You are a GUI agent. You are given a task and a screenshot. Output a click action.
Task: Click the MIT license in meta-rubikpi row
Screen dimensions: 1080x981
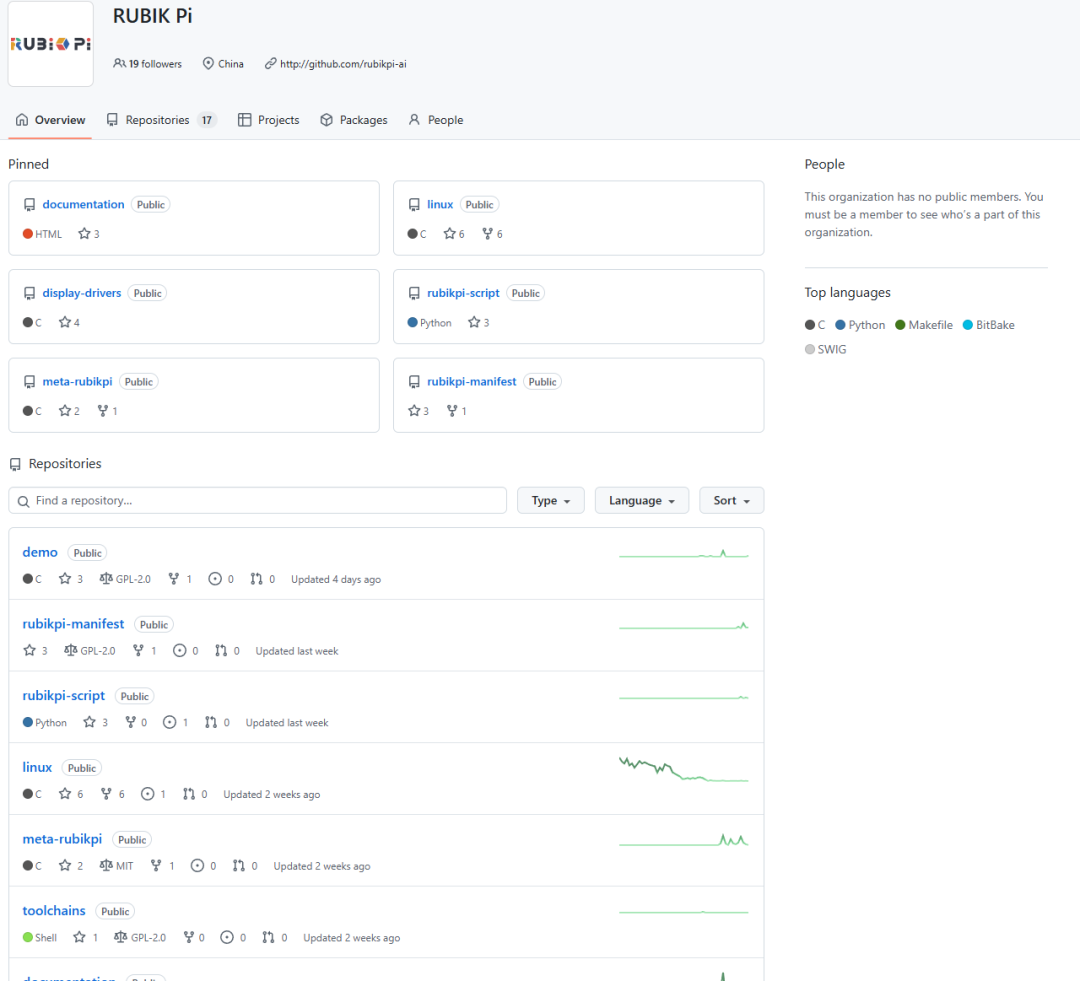116,865
